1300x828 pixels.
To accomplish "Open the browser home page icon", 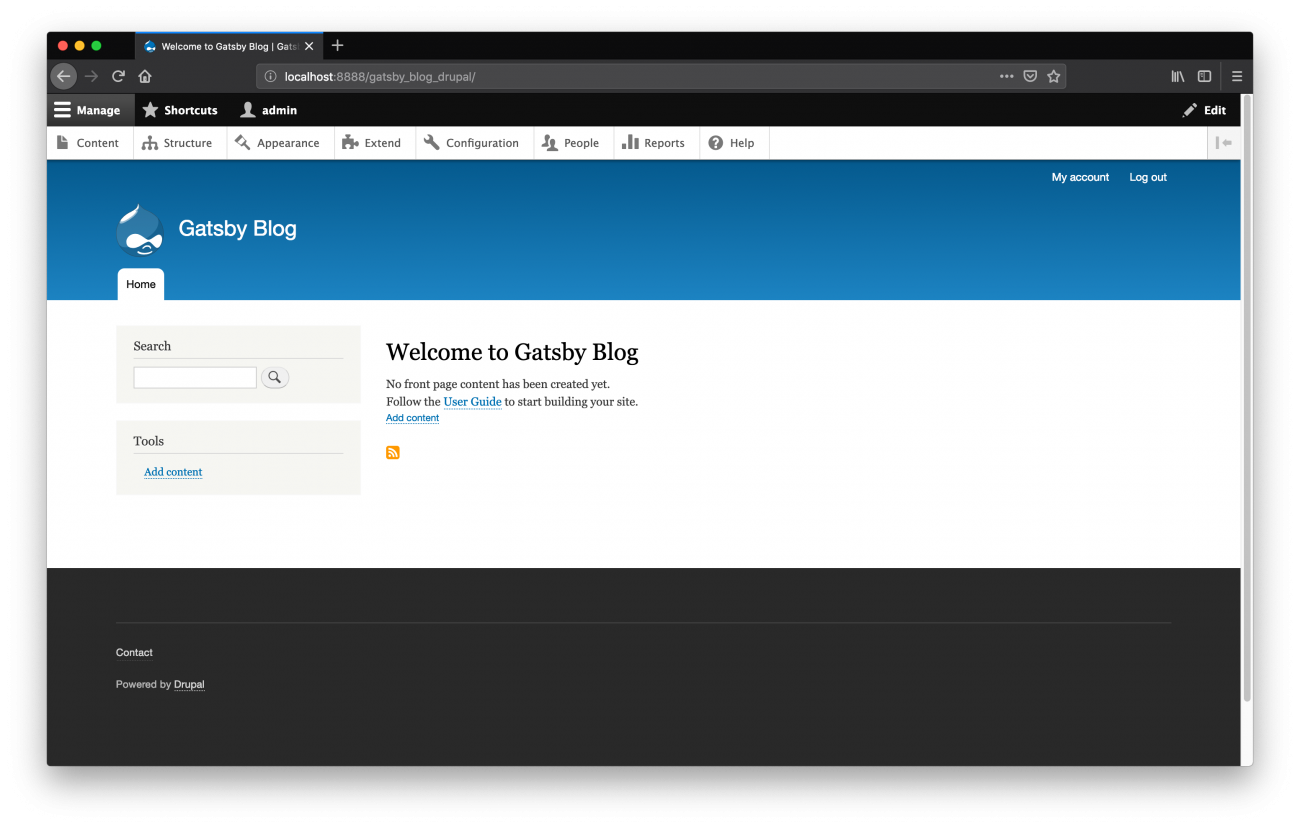I will click(x=145, y=76).
